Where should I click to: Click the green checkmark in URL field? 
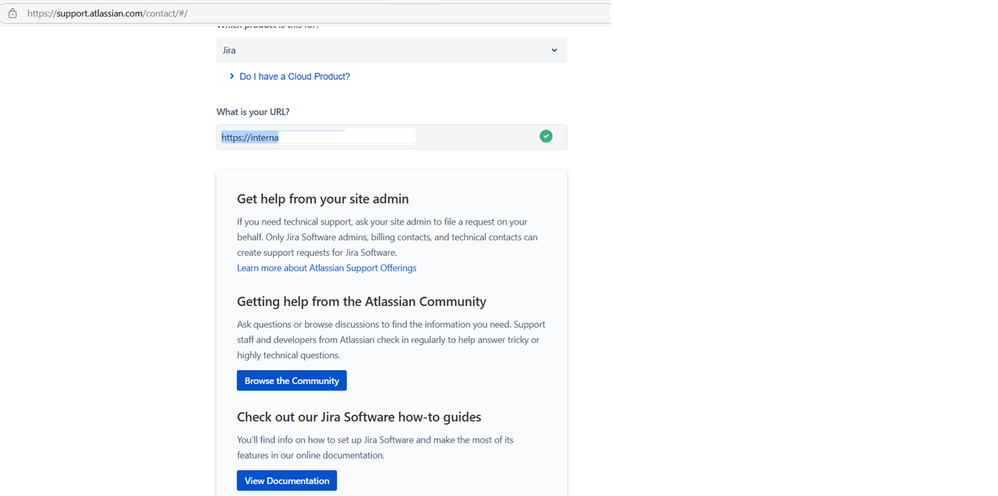click(545, 136)
